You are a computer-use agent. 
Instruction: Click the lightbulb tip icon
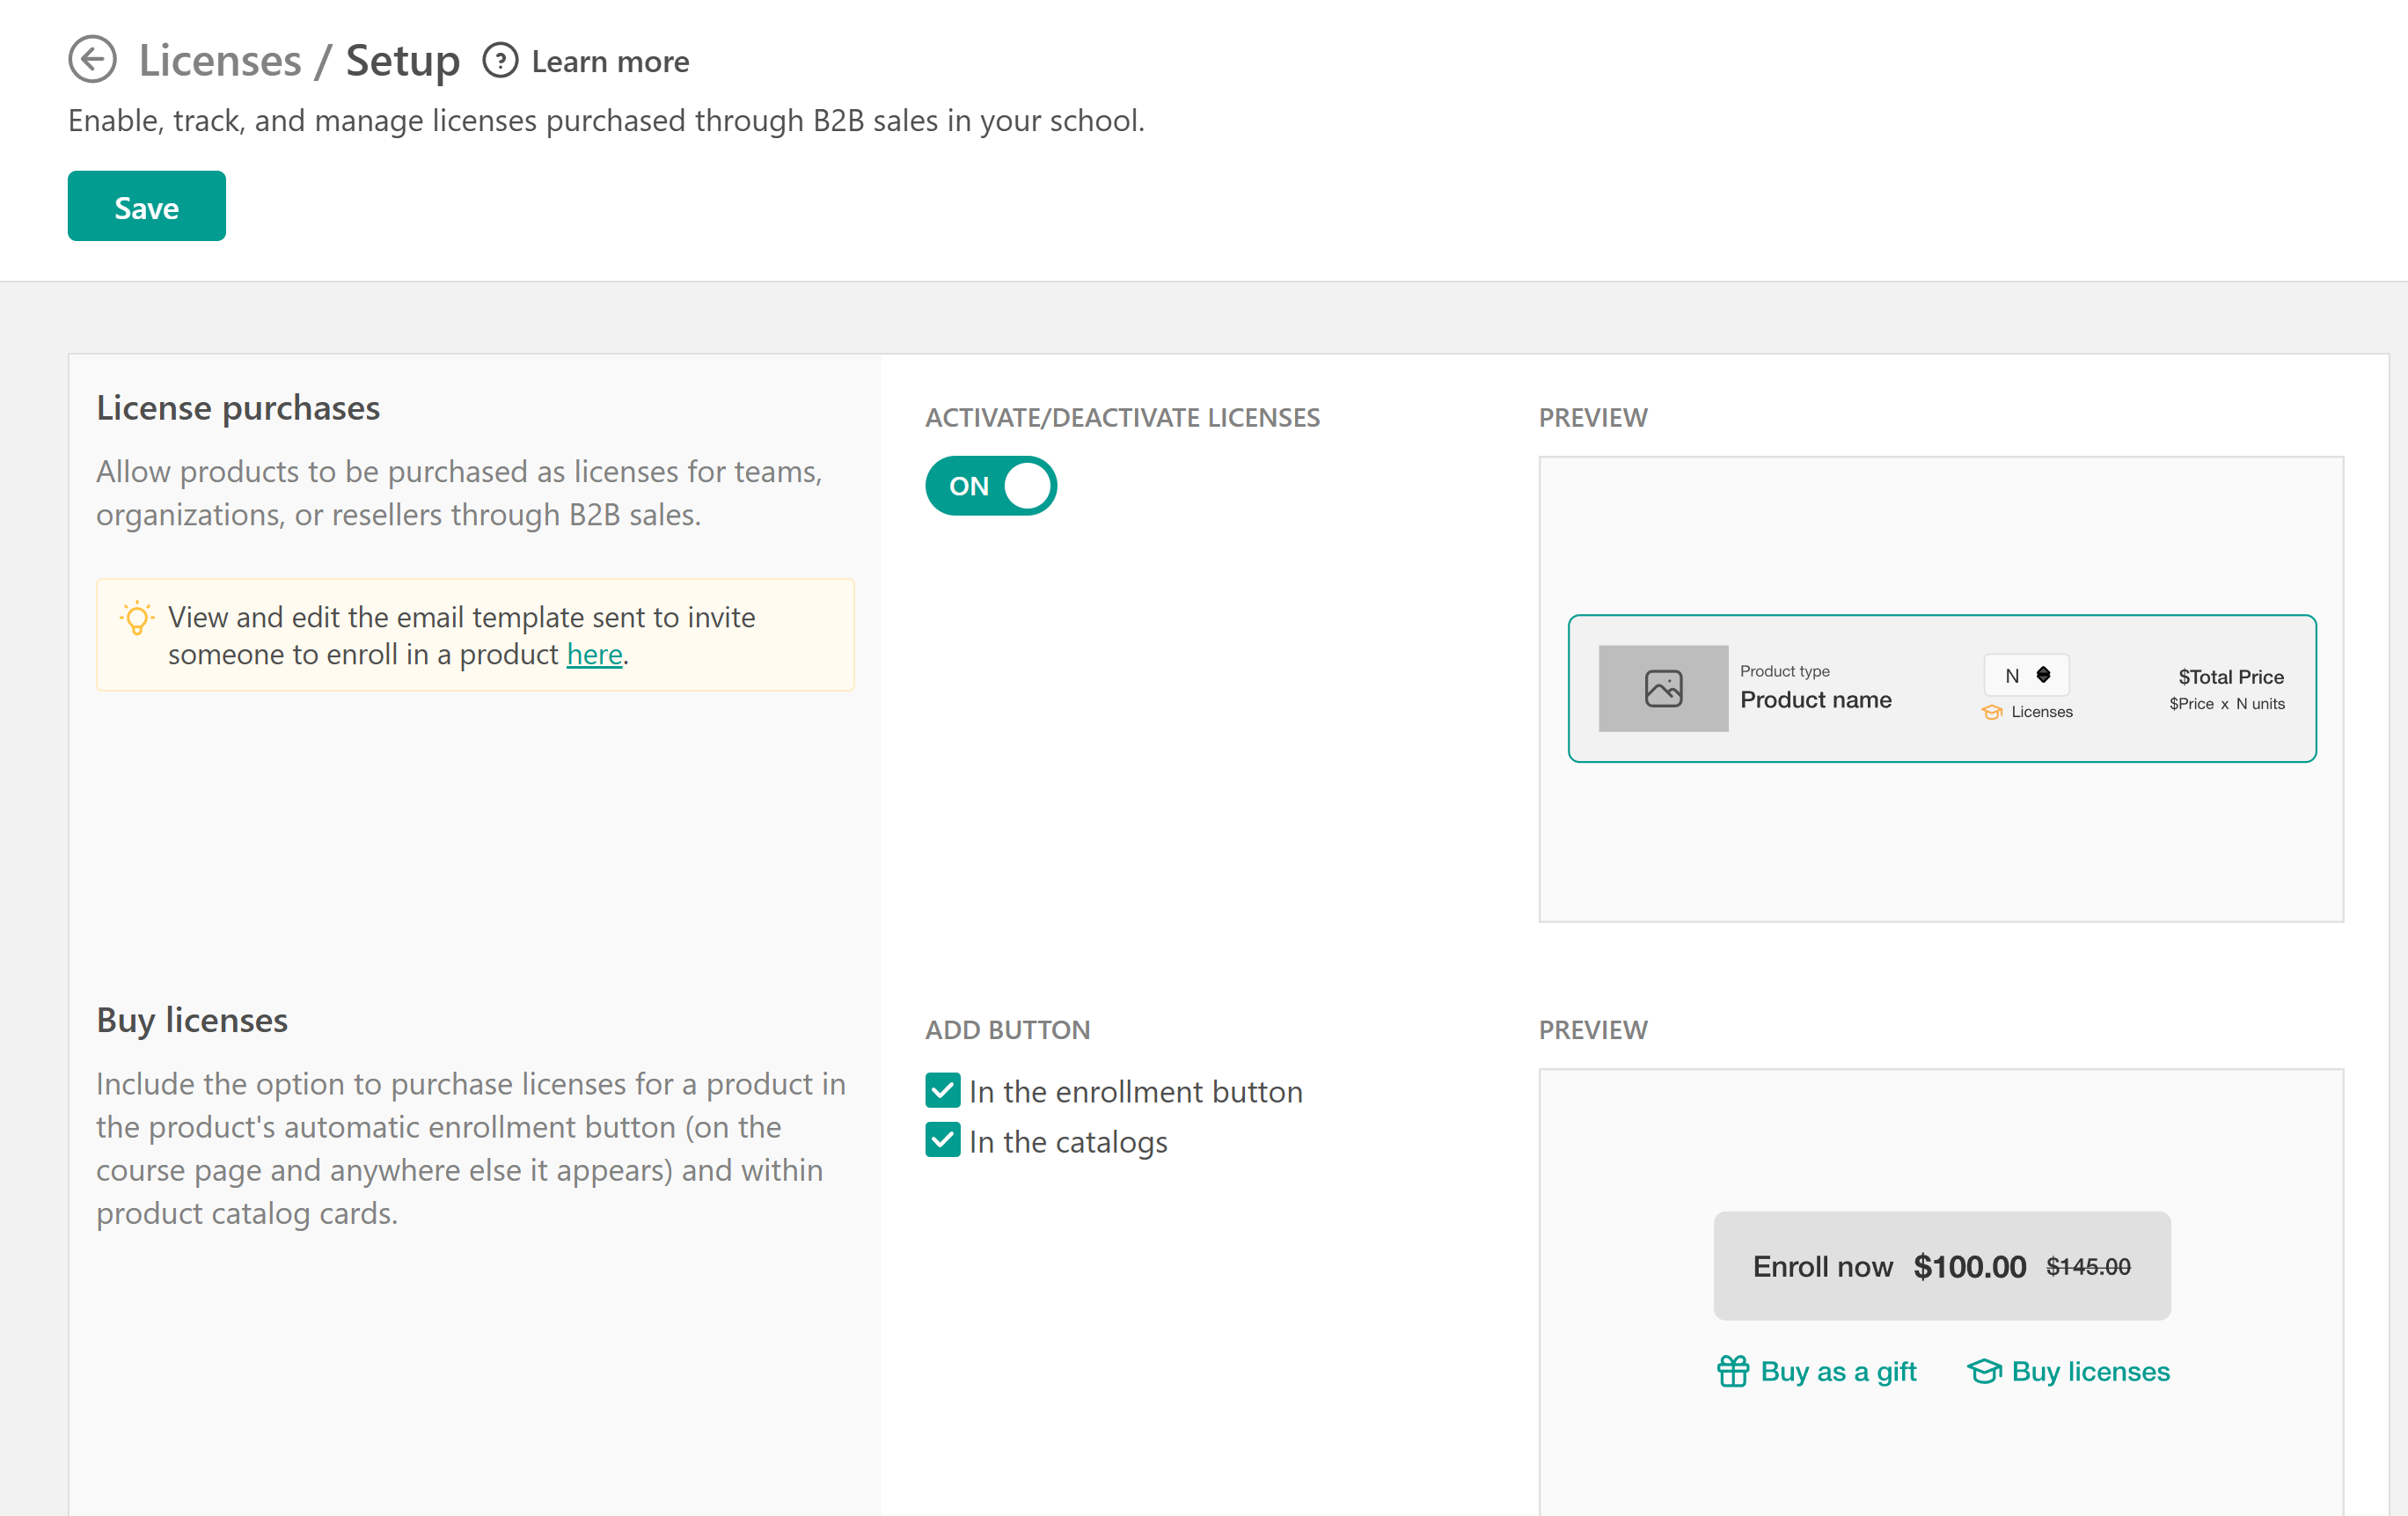coord(137,618)
